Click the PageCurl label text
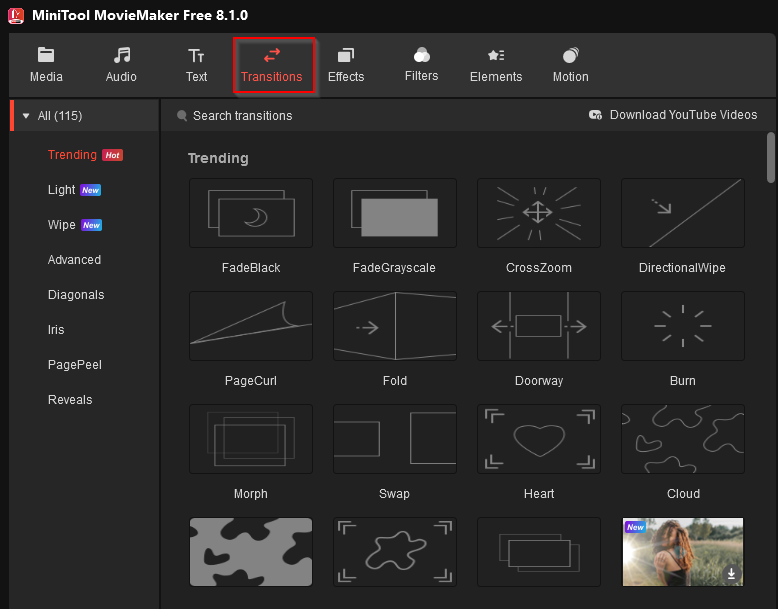 tap(251, 381)
